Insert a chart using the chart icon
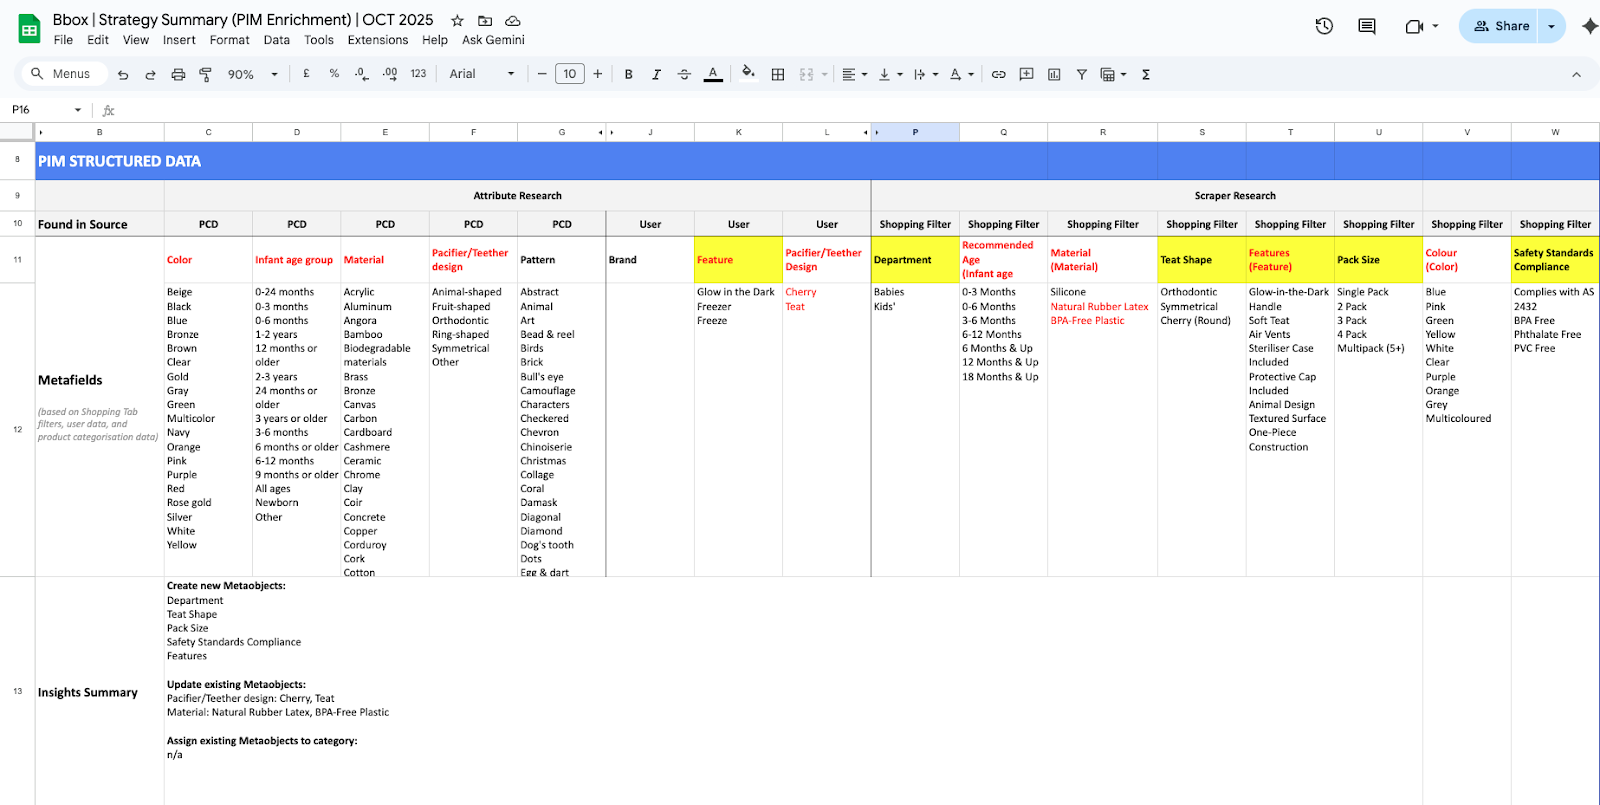1600x805 pixels. (1054, 74)
